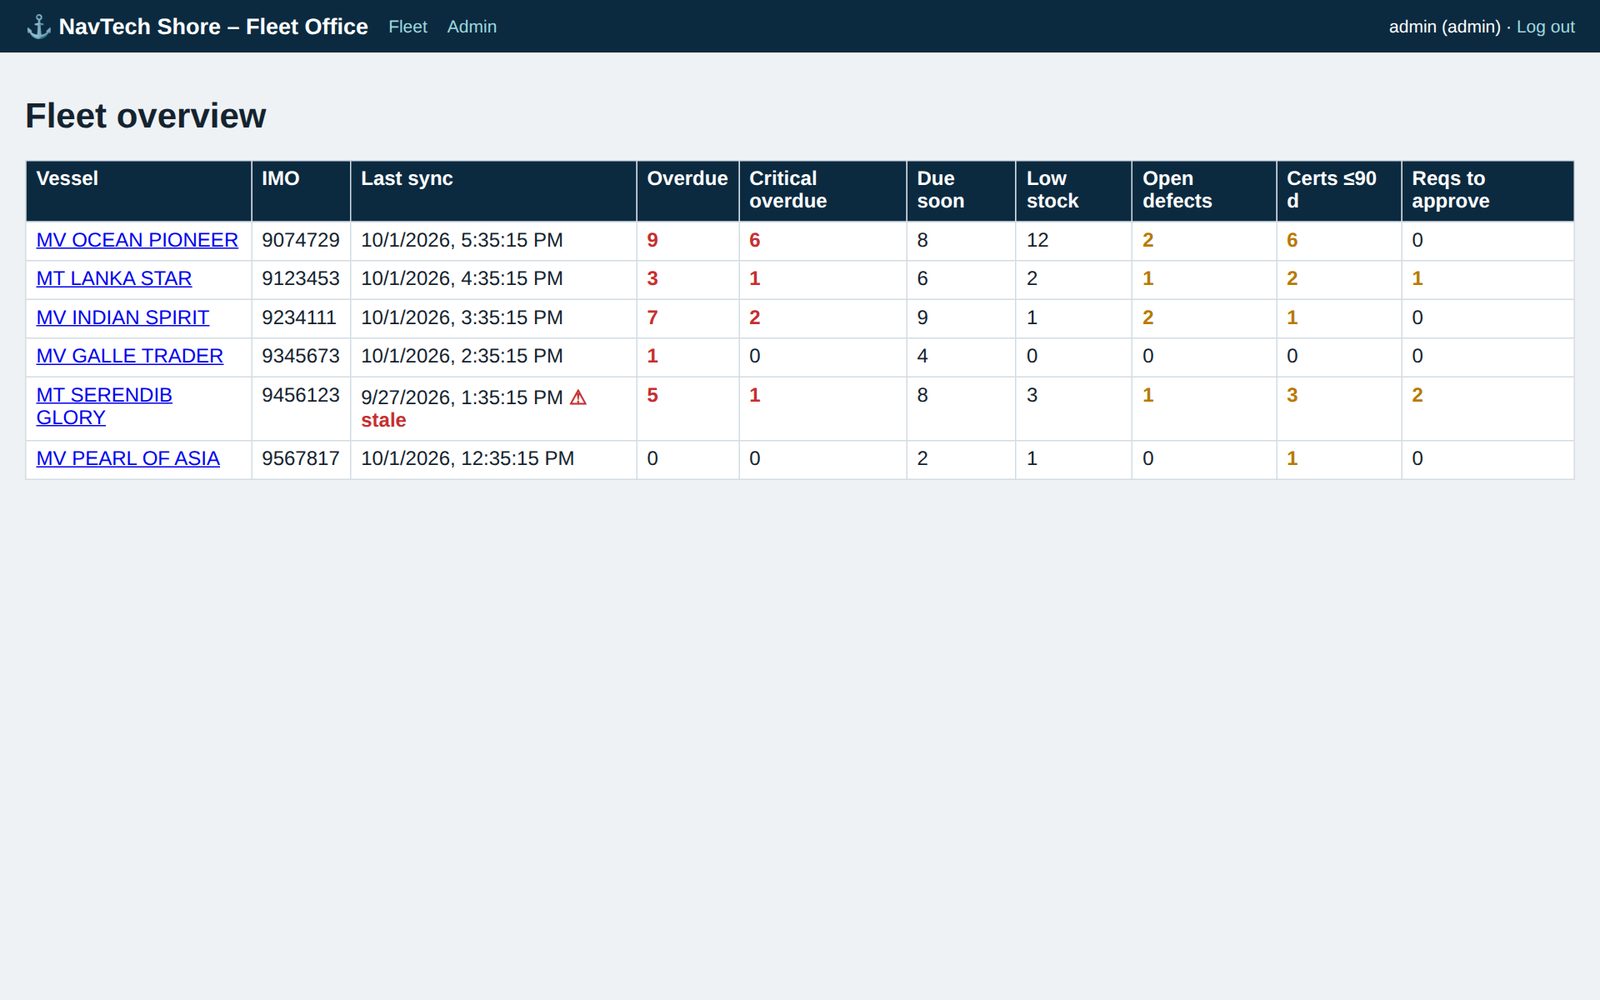
Task: Click overdue count 7 for INDIAN SPIRIT
Action: tap(653, 318)
